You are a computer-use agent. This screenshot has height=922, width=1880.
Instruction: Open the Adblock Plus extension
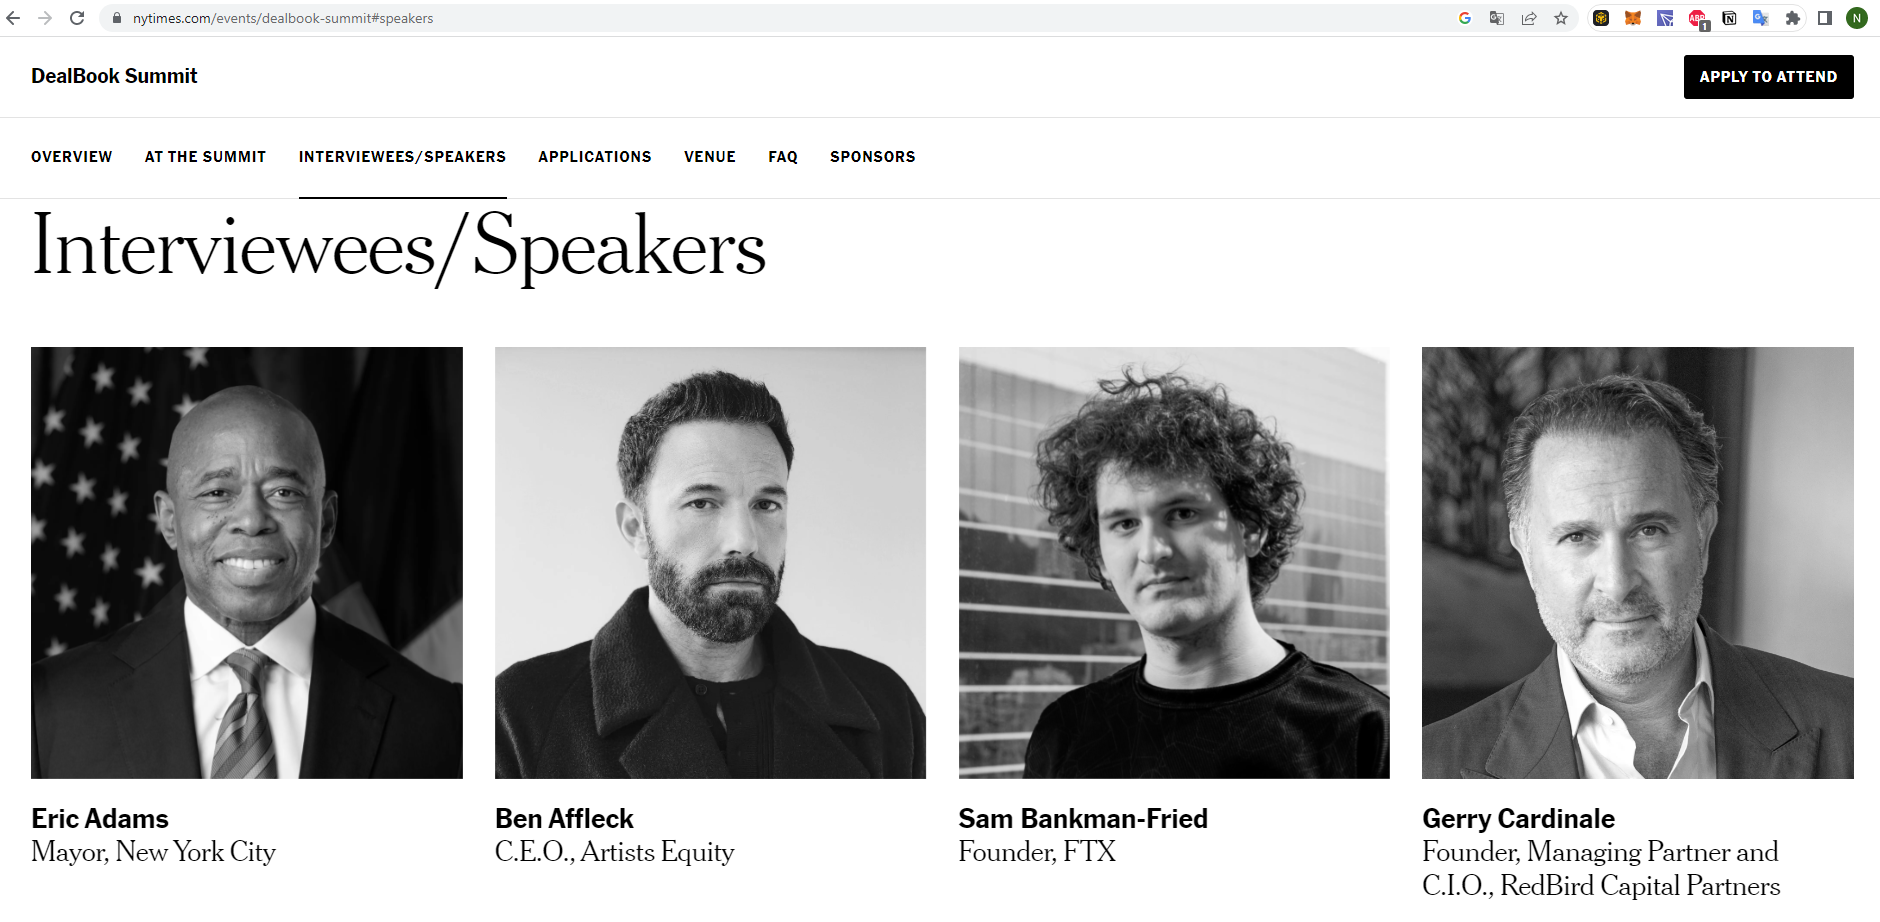[1697, 18]
